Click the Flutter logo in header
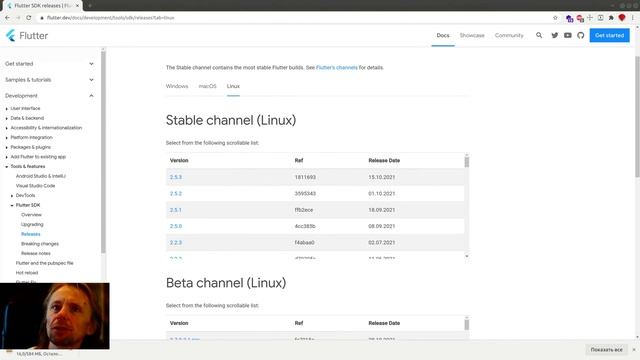Screen dimensions: 640x360 pos(27,36)
